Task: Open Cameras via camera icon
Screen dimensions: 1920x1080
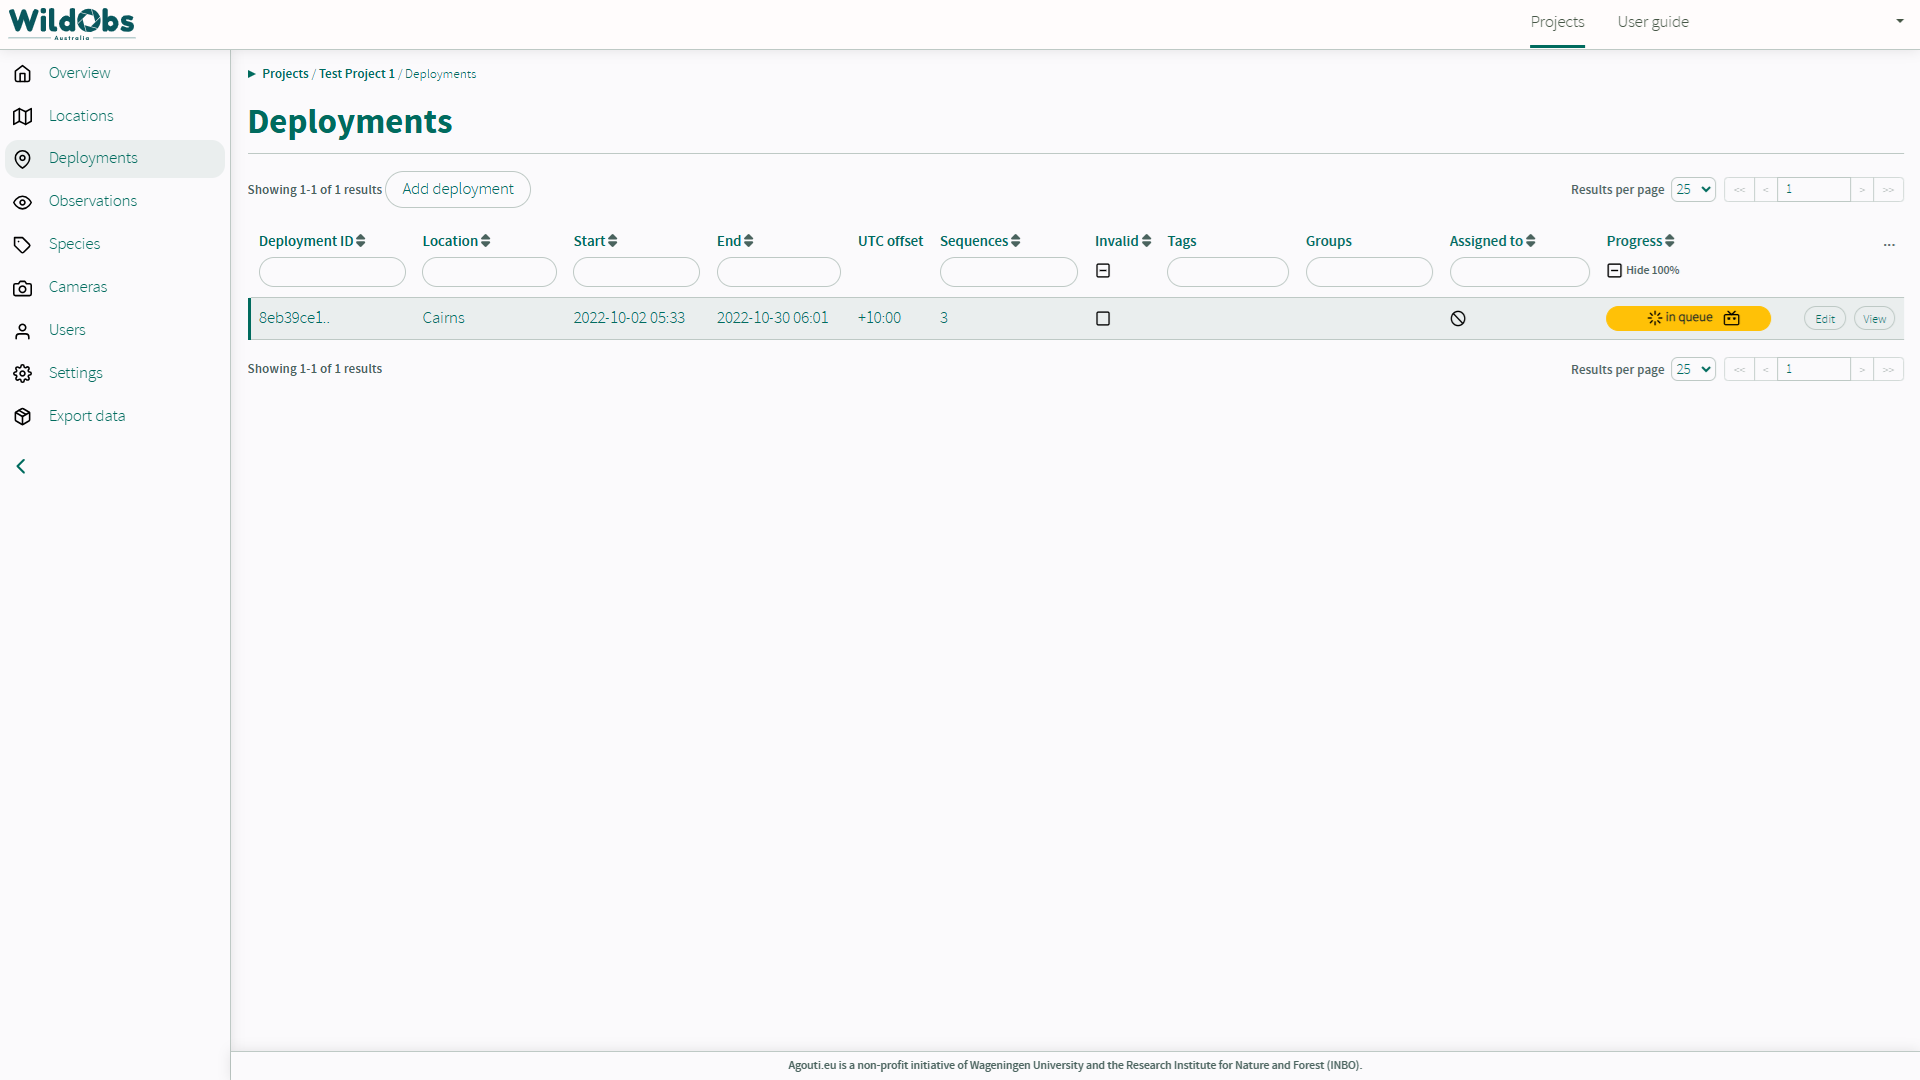Action: [23, 288]
